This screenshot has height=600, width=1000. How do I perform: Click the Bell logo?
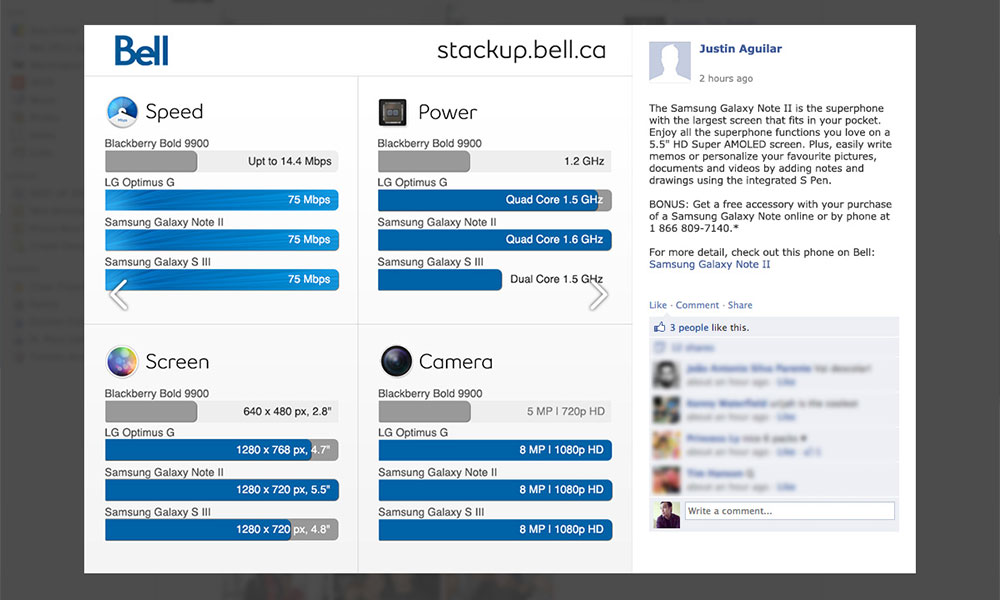(142, 50)
